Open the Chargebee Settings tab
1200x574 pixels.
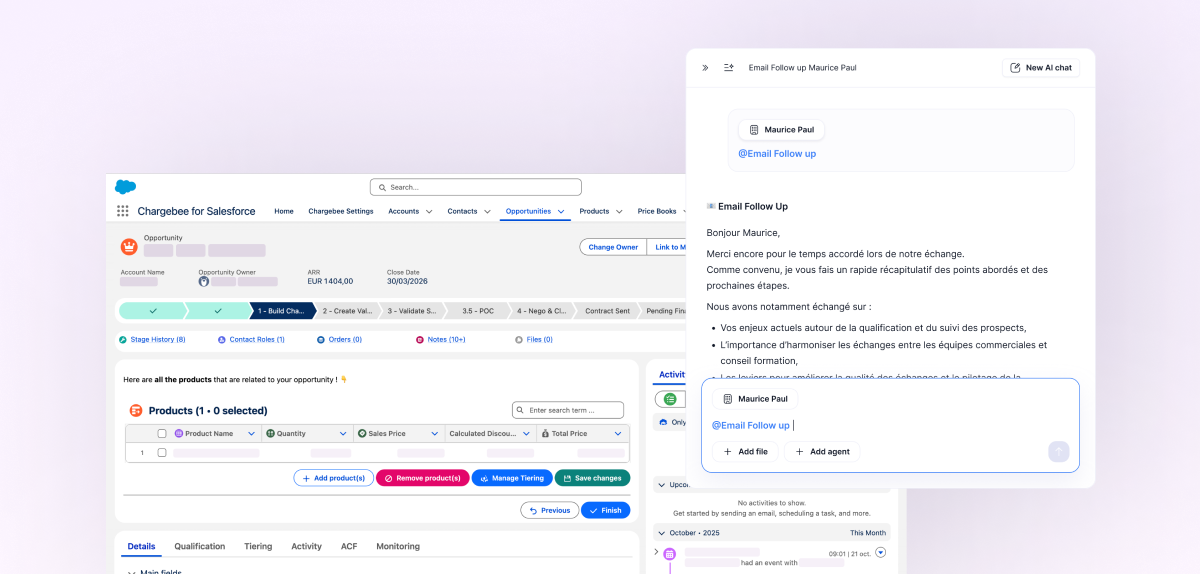pos(341,211)
